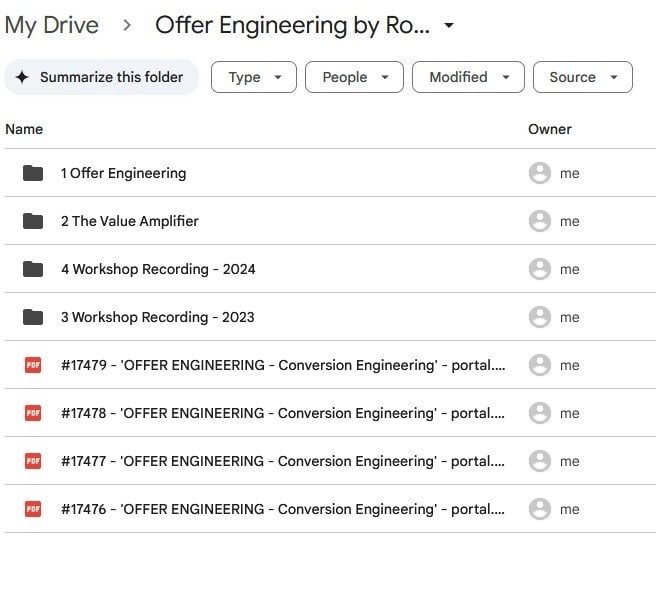Open the People filter dropdown

click(354, 77)
